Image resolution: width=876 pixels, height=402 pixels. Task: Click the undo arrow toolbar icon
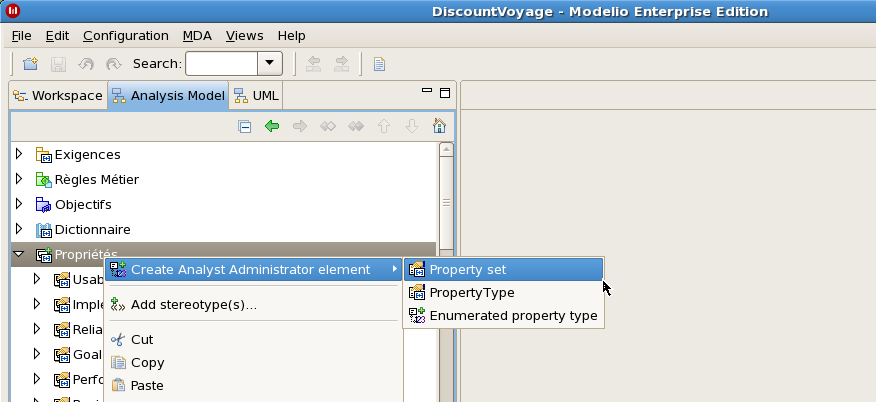[85, 64]
